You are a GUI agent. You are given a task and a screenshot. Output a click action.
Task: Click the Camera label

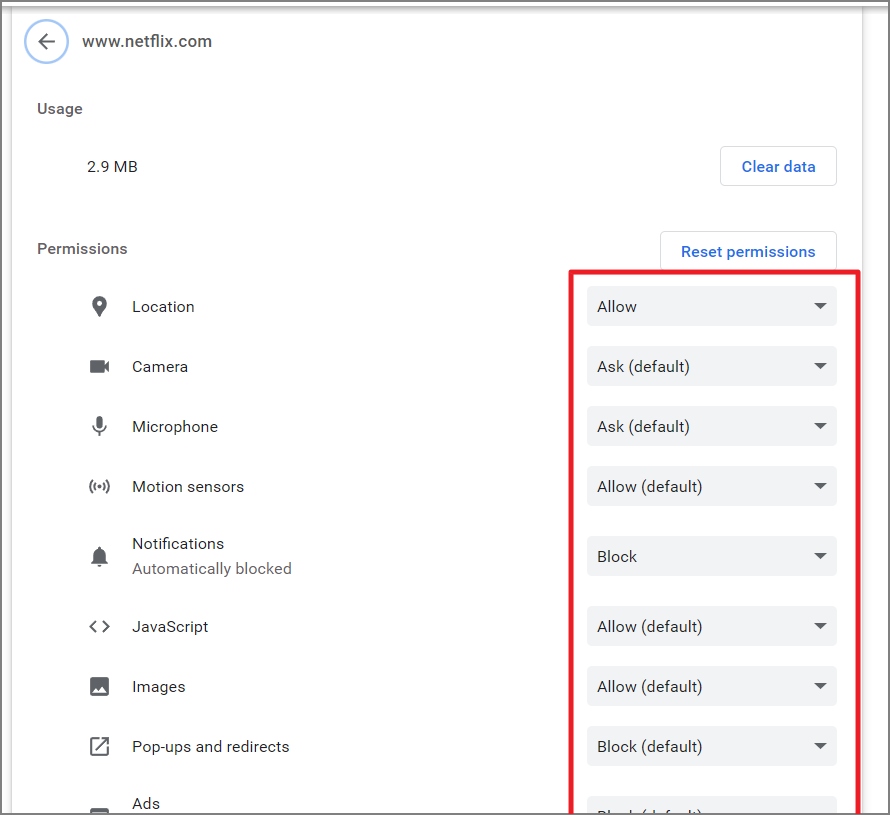pos(160,367)
